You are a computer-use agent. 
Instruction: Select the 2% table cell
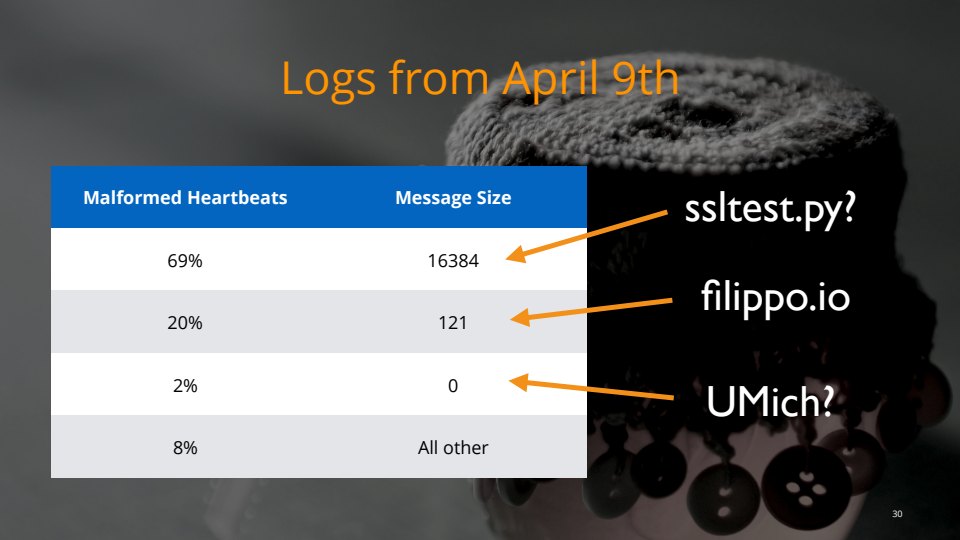[185, 385]
